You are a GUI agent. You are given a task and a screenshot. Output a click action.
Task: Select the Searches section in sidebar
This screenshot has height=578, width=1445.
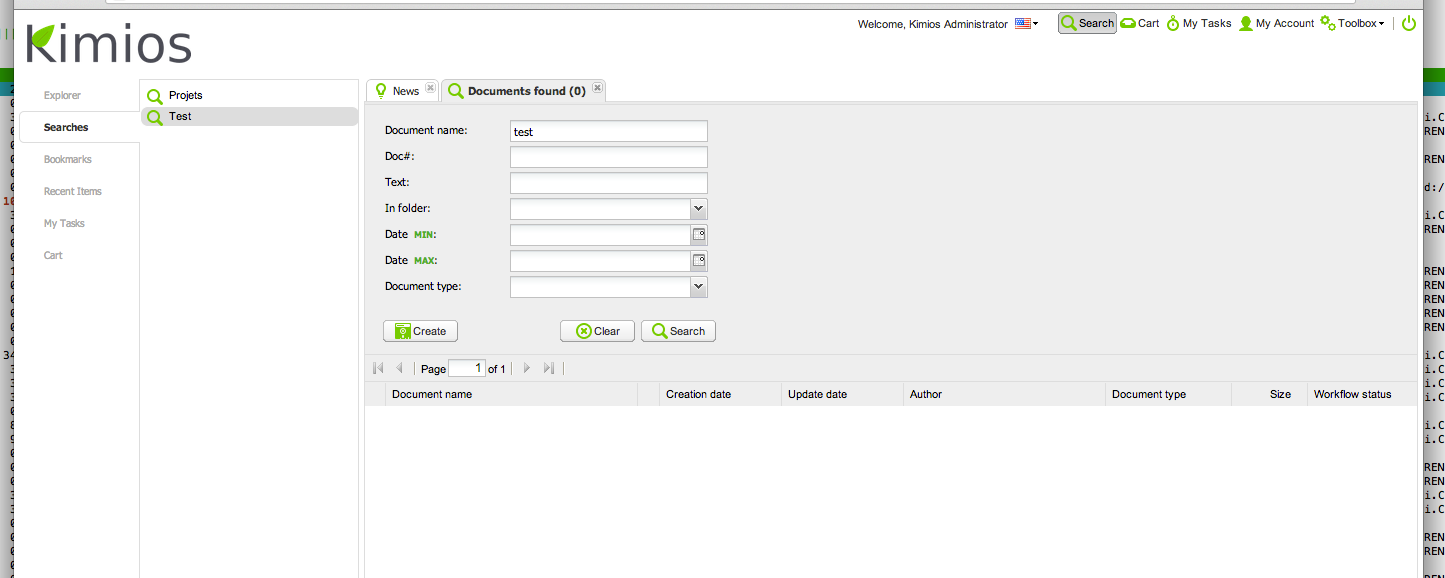pyautogui.click(x=64, y=127)
